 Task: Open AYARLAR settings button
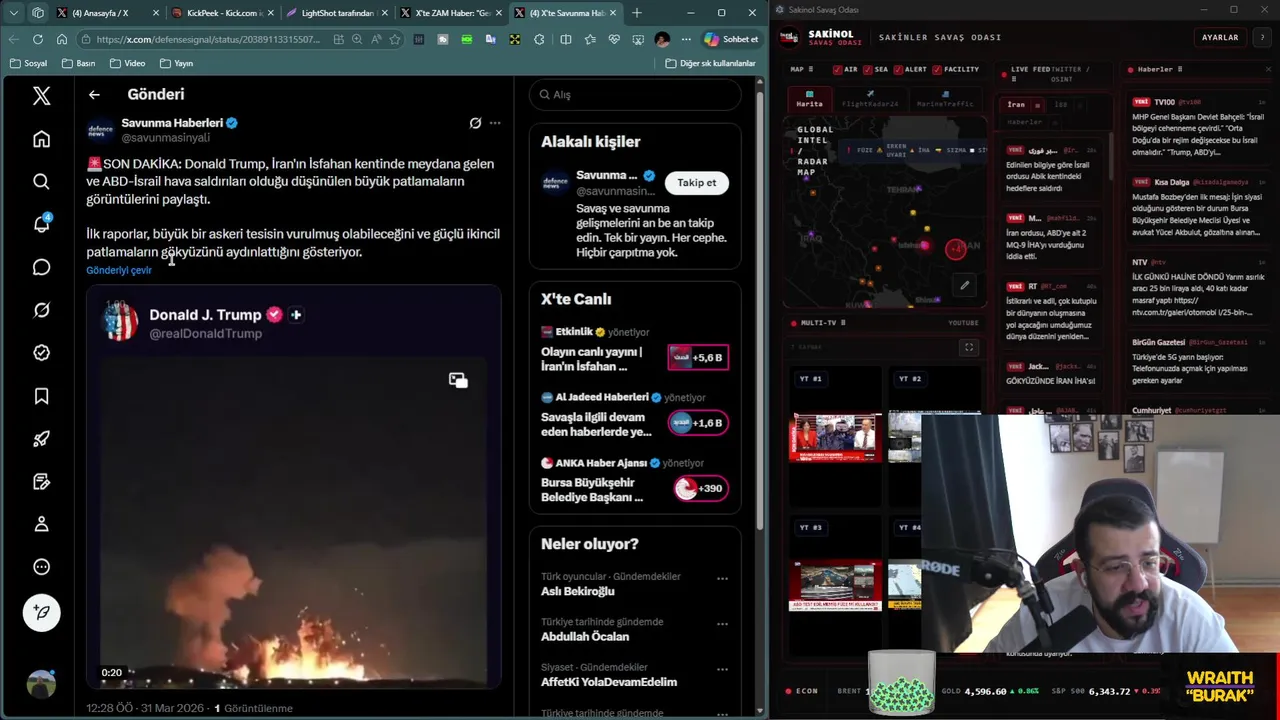(x=1219, y=37)
